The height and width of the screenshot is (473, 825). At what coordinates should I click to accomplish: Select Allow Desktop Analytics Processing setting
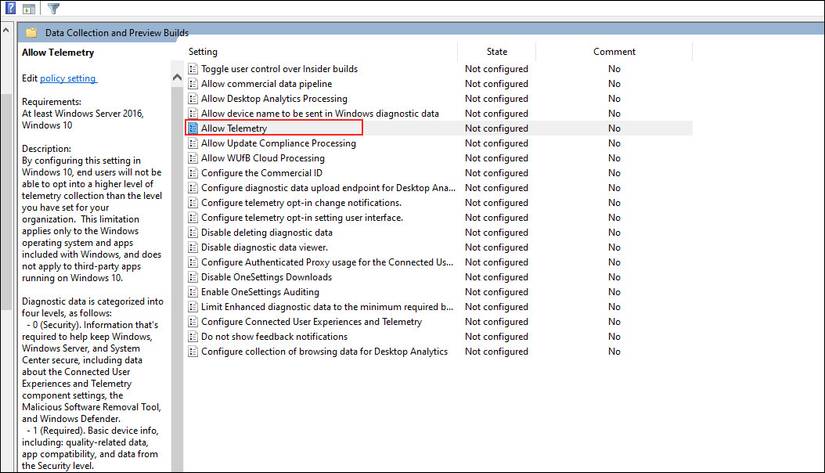pos(274,98)
